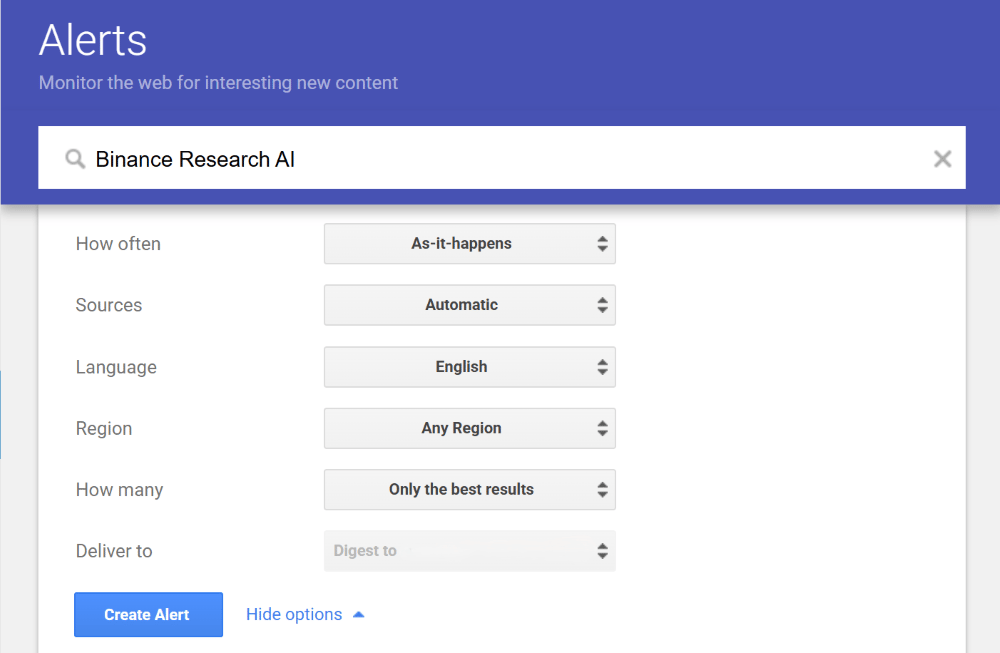Click the magnifying glass search icon
The width and height of the screenshot is (1000, 653).
pyautogui.click(x=75, y=159)
